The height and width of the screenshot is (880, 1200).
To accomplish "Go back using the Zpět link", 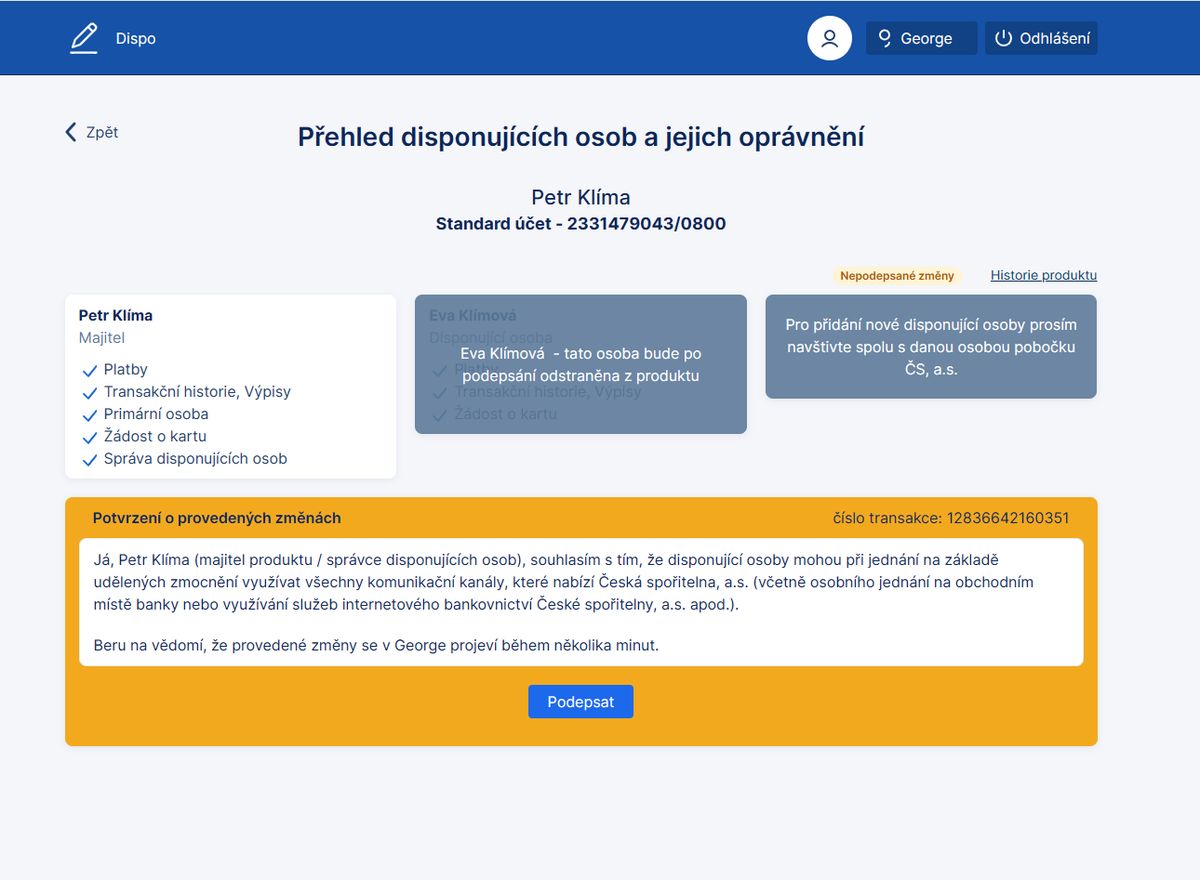I will coord(92,132).
